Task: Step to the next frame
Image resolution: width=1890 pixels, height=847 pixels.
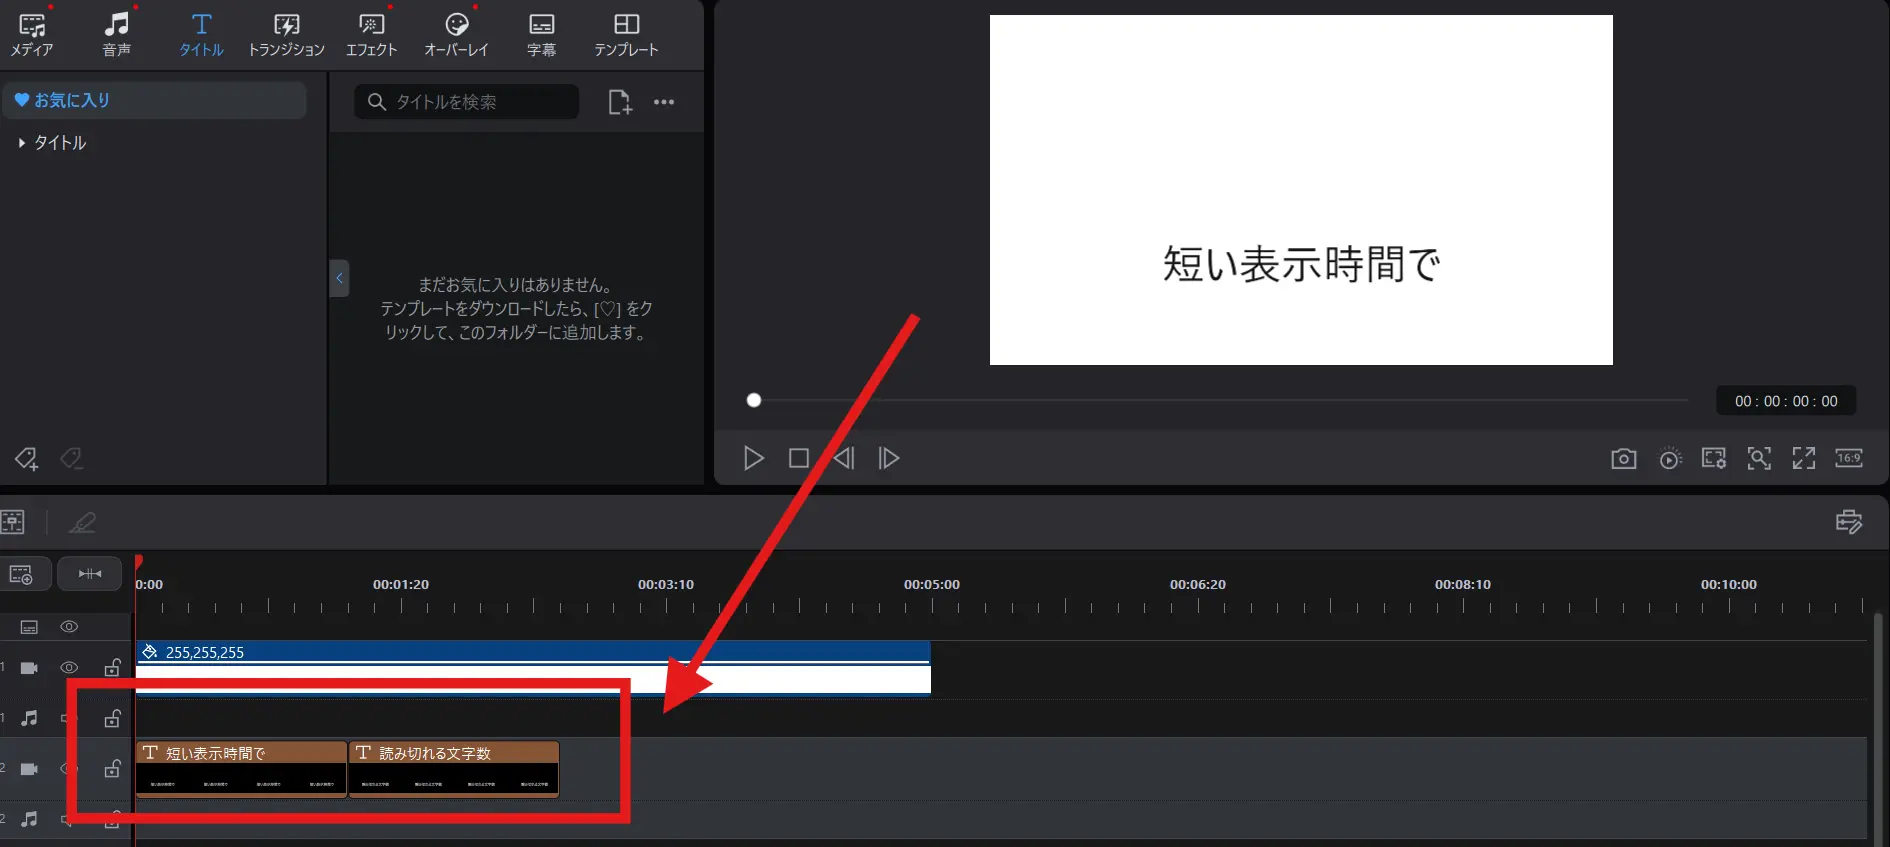Action: 889,458
